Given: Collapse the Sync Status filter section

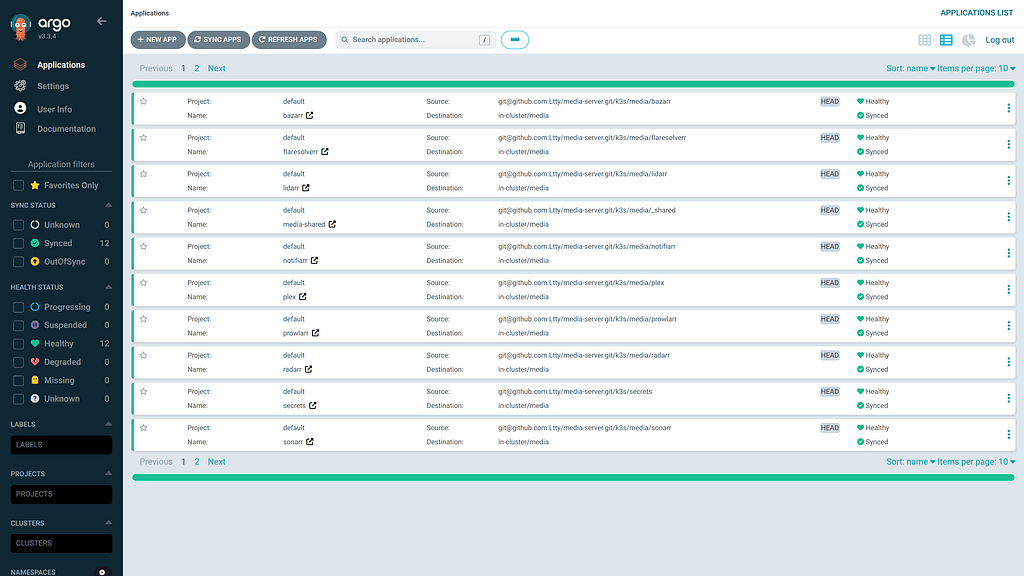Looking at the screenshot, I should pyautogui.click(x=108, y=205).
